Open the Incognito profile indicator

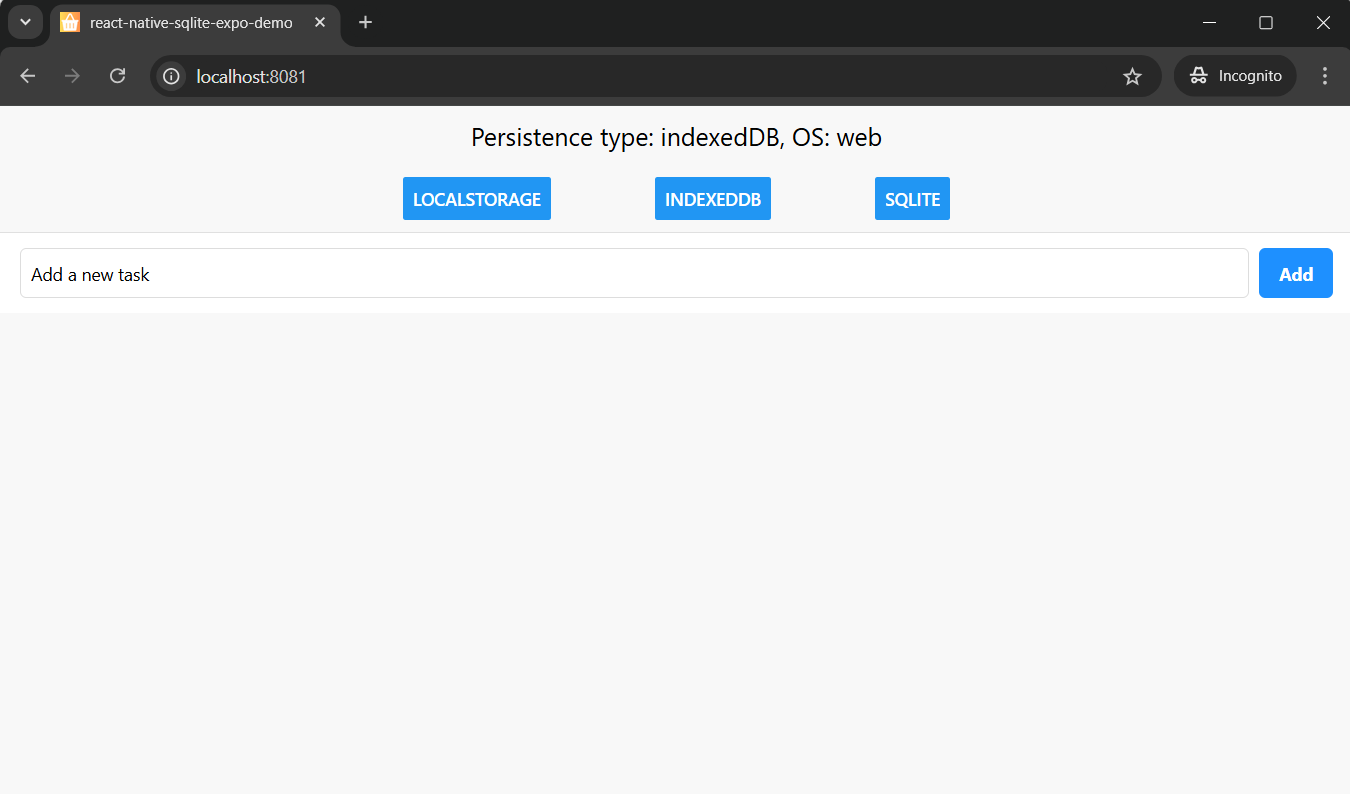(1235, 76)
